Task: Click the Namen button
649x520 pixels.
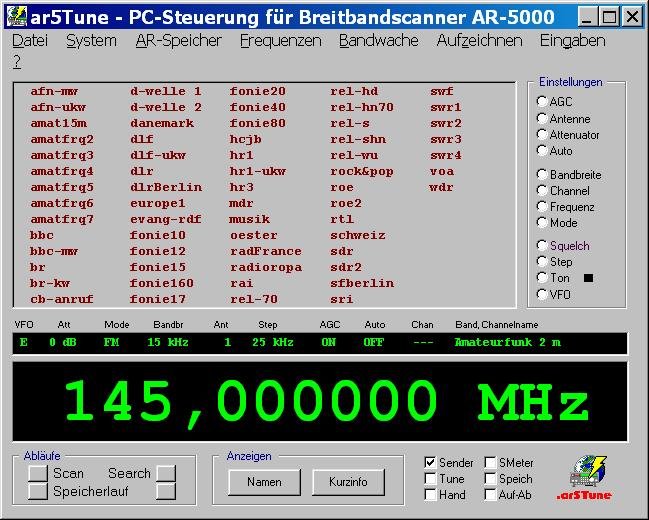Action: pos(263,482)
